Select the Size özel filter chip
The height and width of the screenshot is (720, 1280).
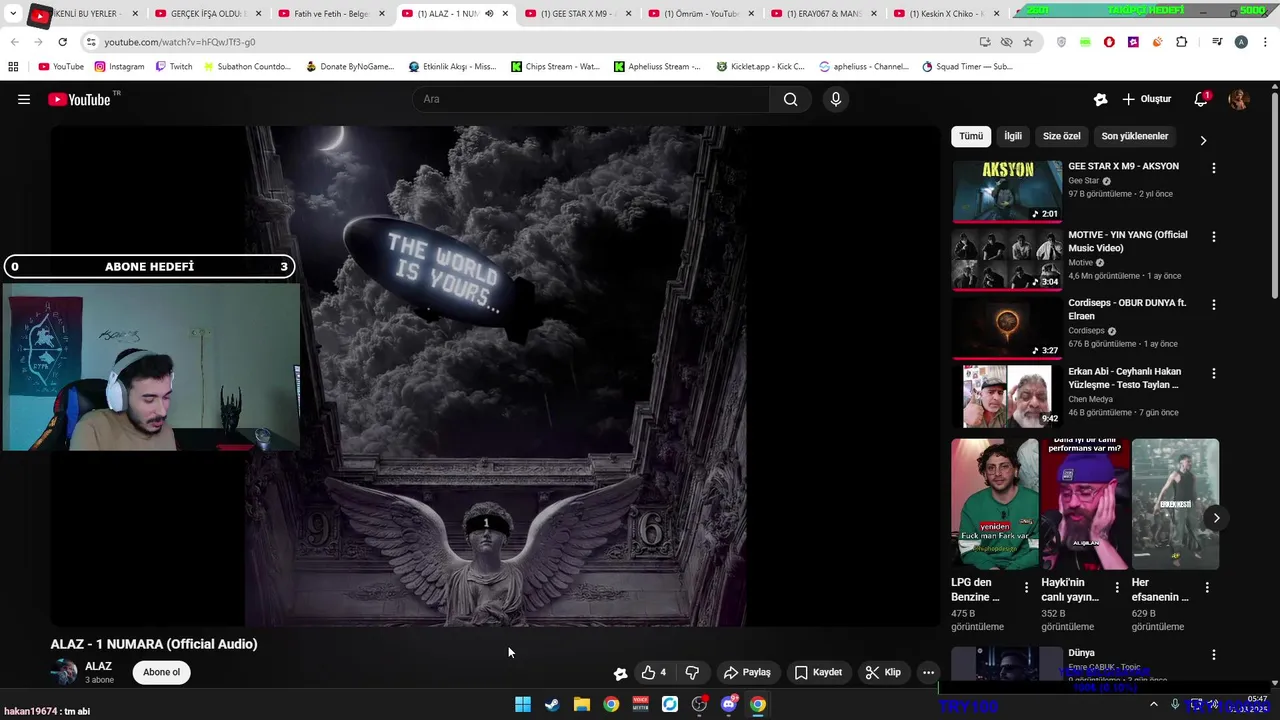[1062, 136]
